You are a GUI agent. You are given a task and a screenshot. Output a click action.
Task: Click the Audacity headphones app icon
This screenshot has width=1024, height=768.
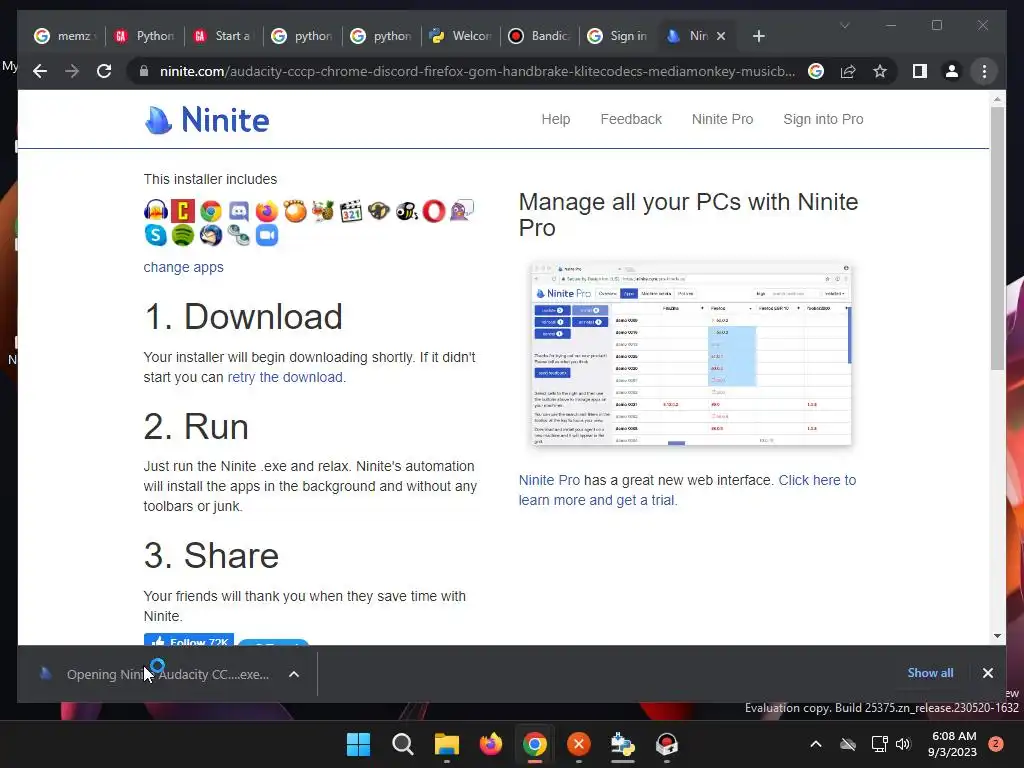(x=156, y=210)
